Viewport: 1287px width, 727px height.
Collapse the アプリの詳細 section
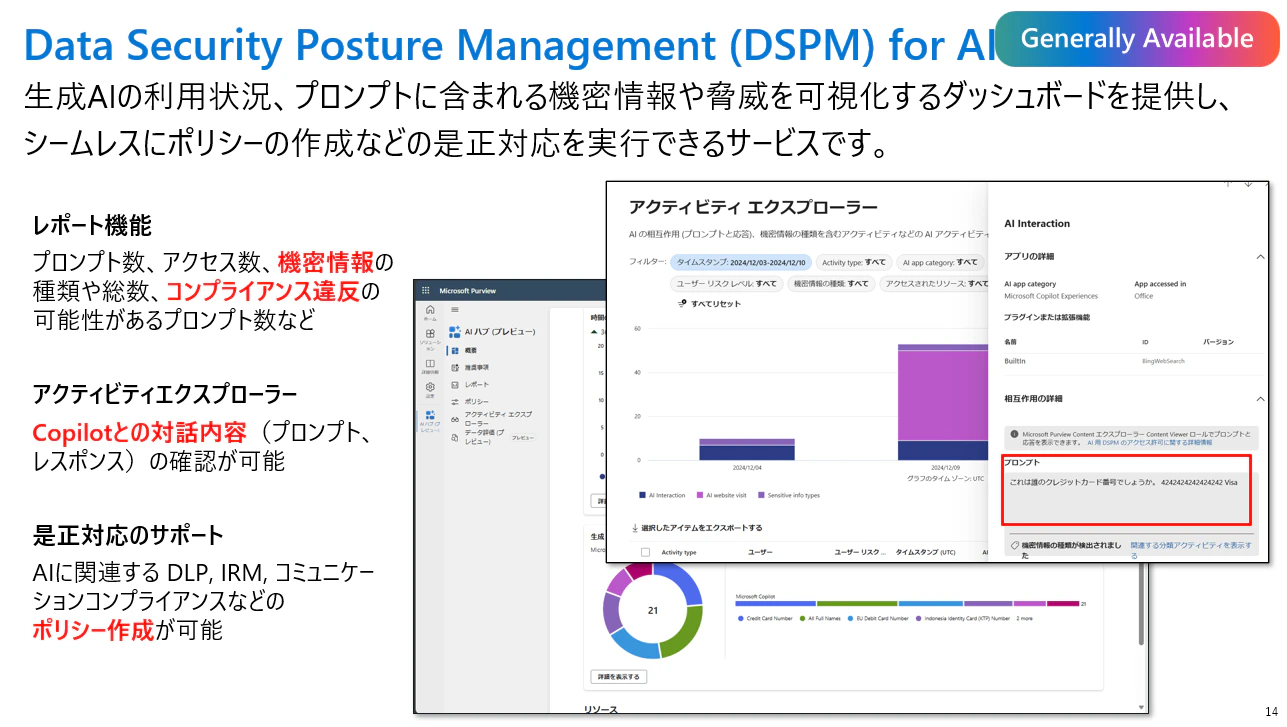1259,257
